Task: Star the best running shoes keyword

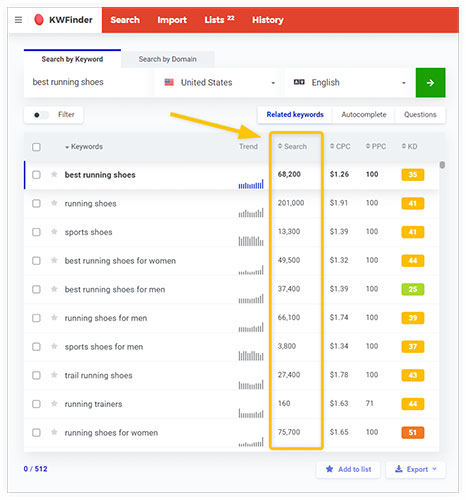Action: tap(54, 174)
